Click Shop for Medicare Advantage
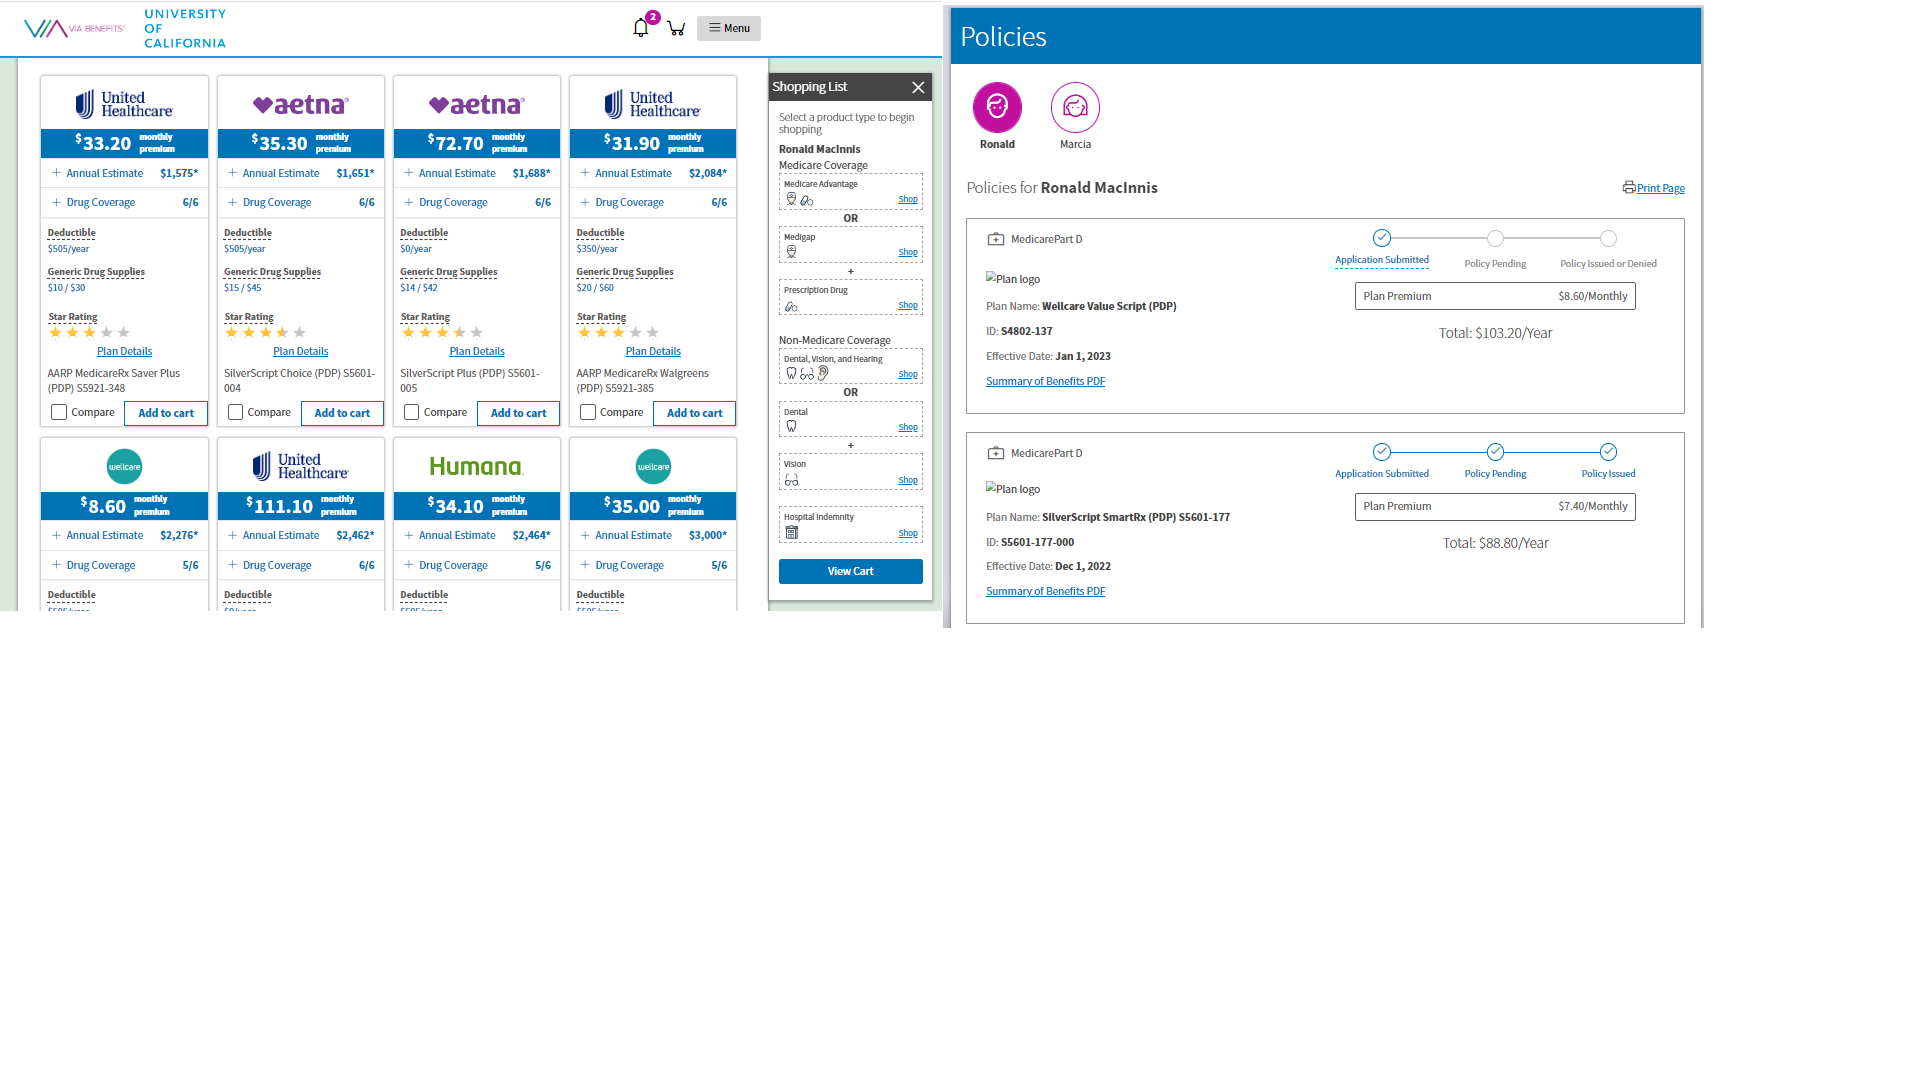 click(x=907, y=199)
